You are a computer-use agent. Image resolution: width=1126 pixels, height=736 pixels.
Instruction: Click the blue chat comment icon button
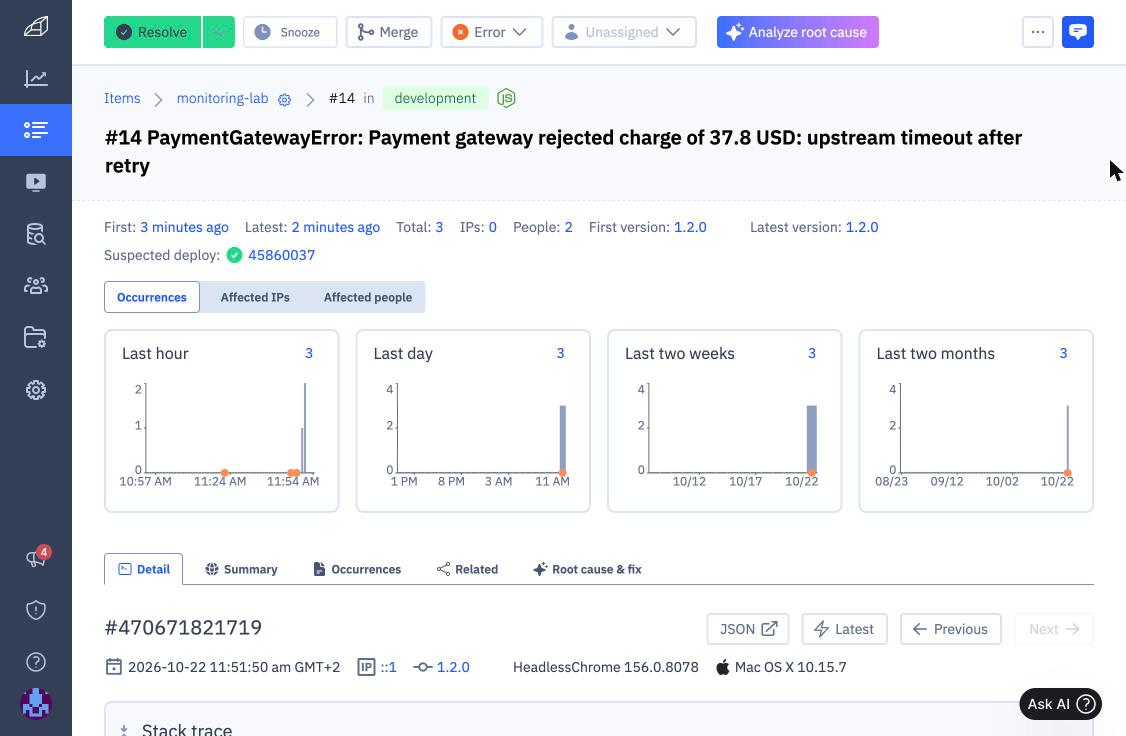click(1077, 32)
